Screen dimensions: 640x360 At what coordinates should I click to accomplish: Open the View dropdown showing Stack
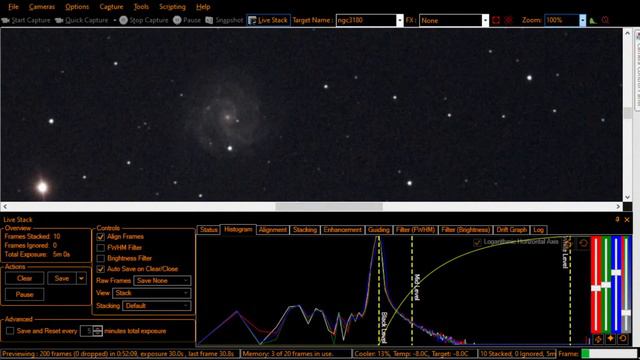pos(152,293)
